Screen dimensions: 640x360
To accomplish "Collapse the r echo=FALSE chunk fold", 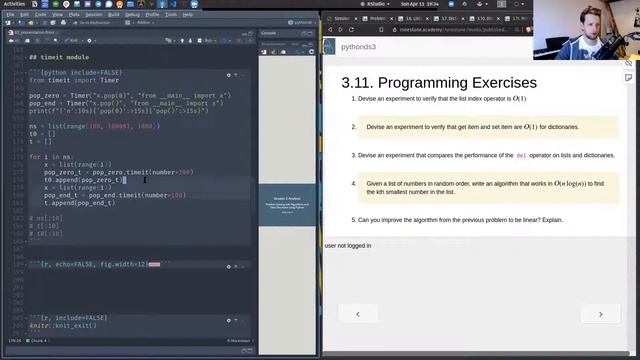I will (x=26, y=264).
